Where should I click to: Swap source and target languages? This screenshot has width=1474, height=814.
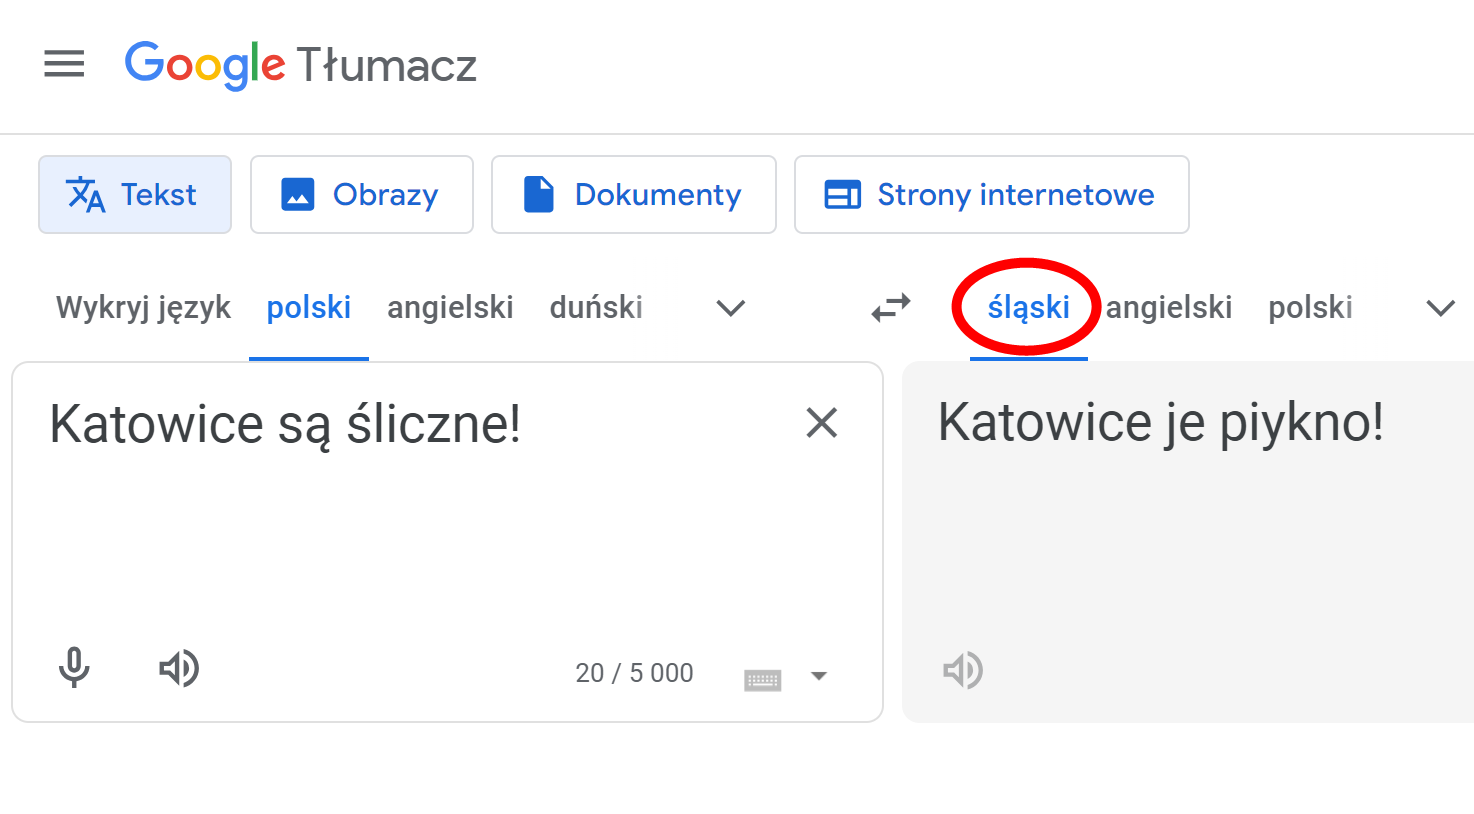pos(891,308)
